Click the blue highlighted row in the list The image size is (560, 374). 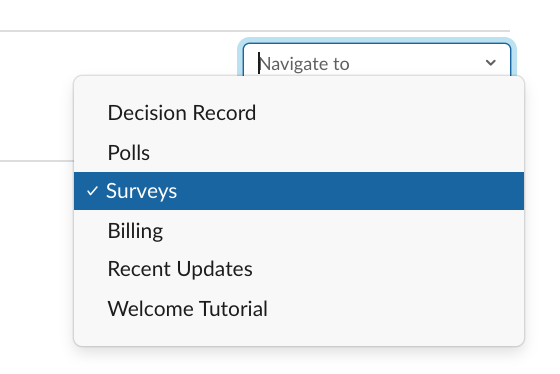(299, 191)
